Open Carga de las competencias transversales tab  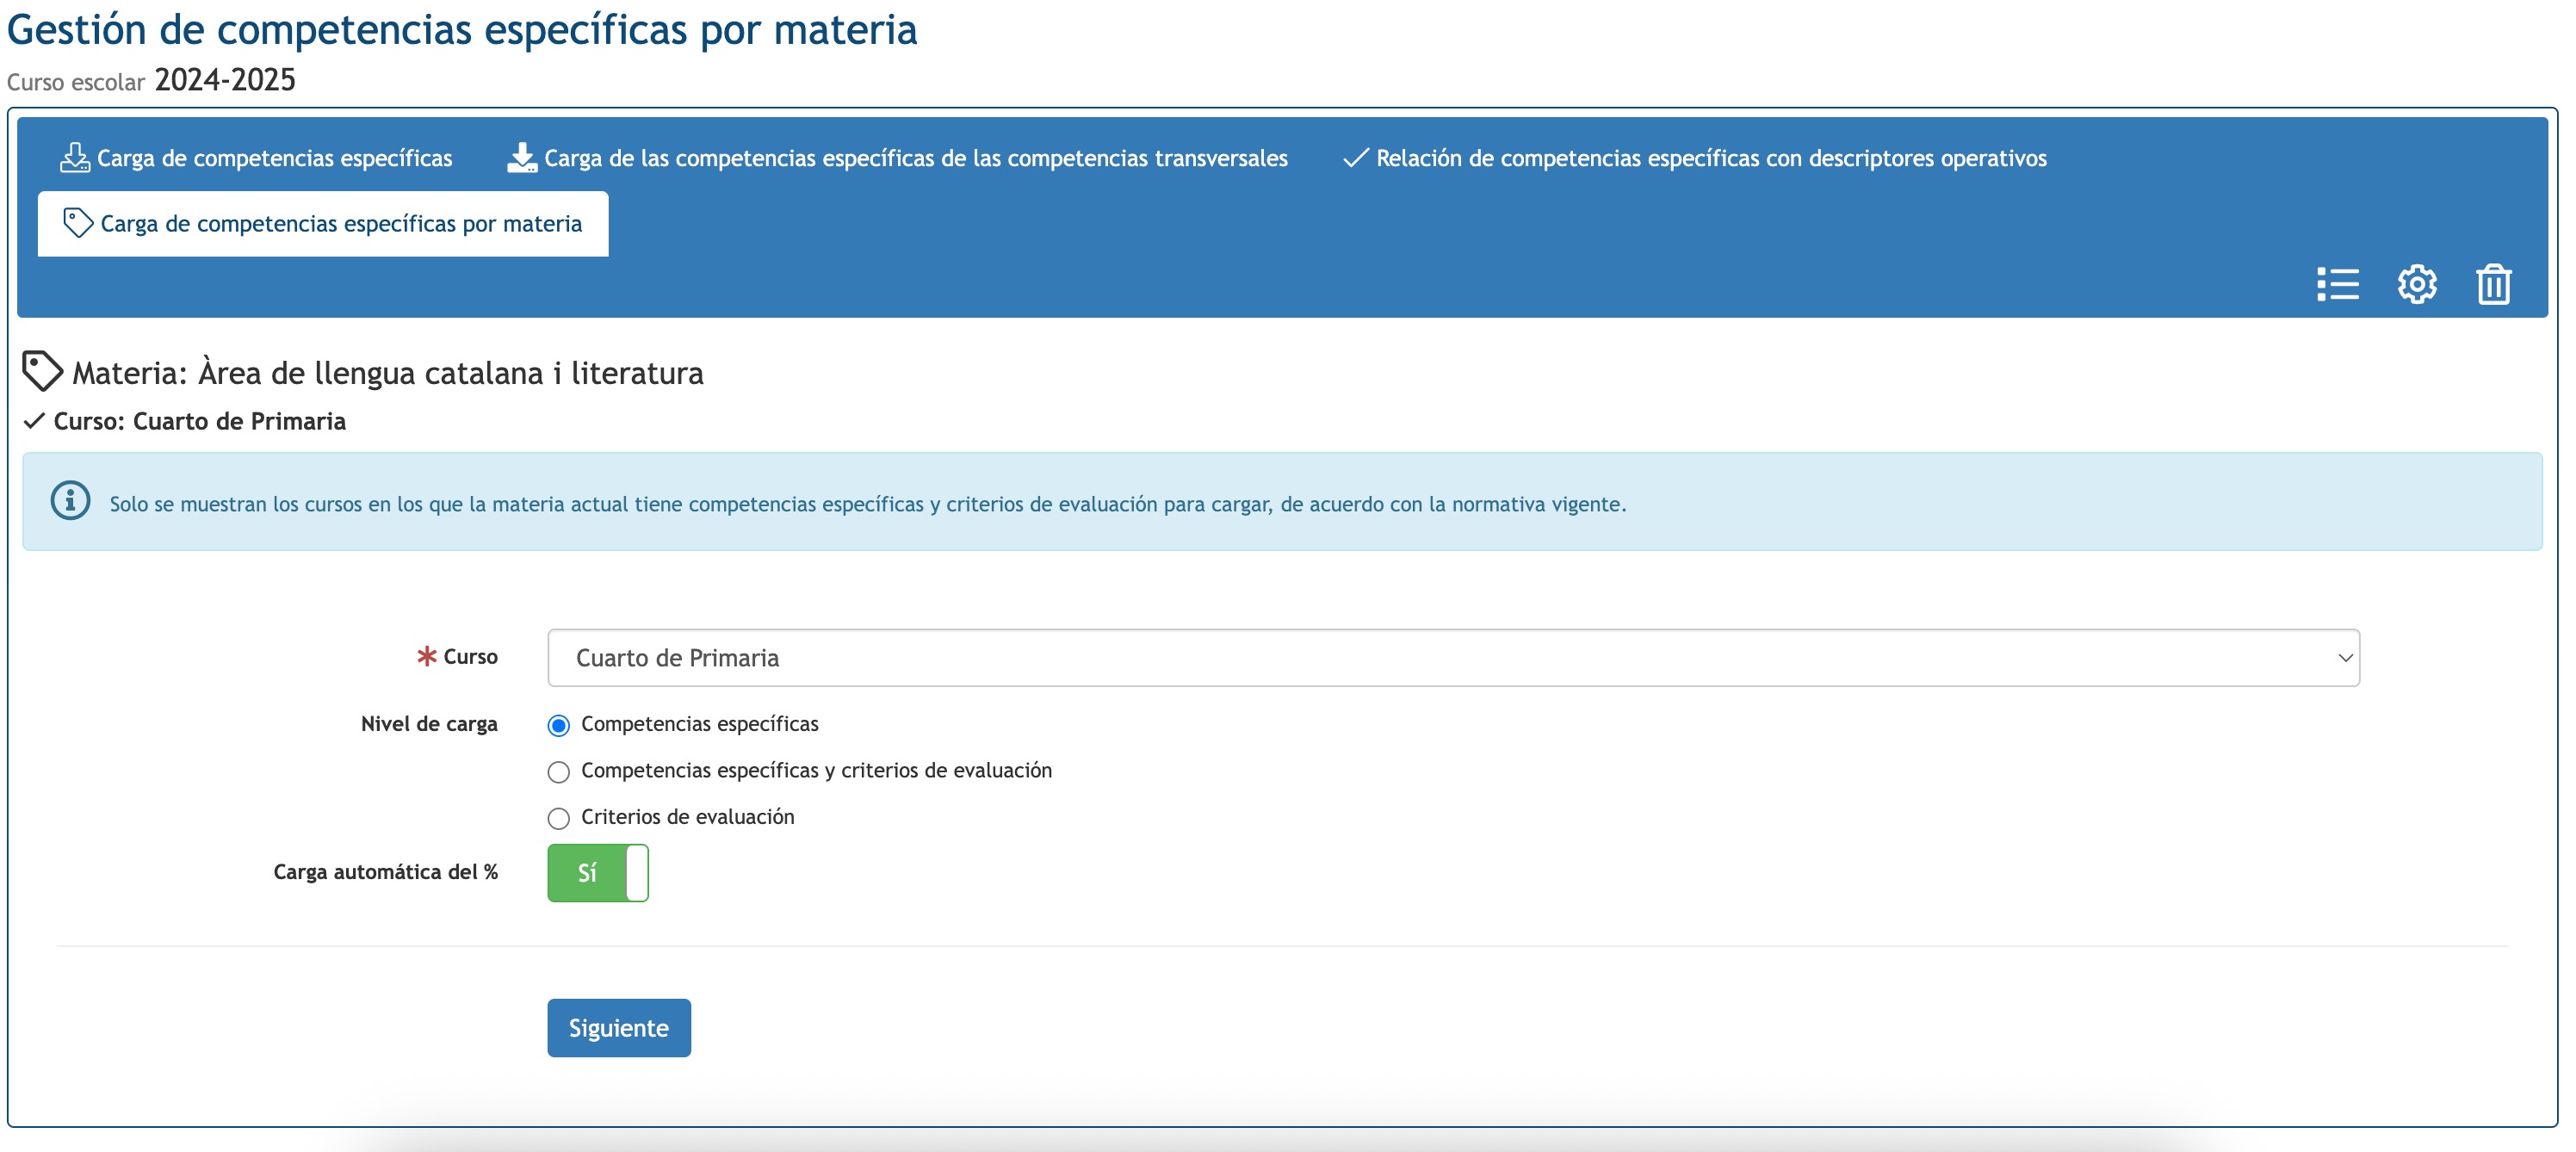[915, 158]
